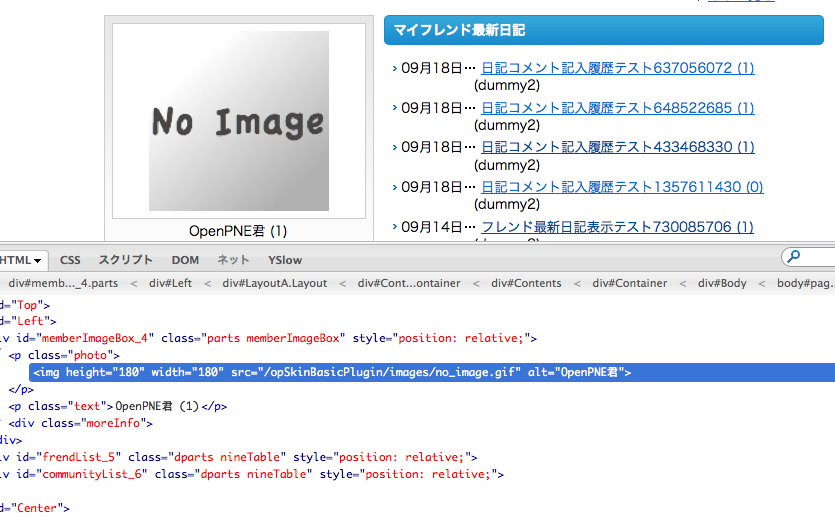Image resolution: width=835 pixels, height=517 pixels.
Task: Select div#Body breadcrumb item
Action: [x=722, y=283]
